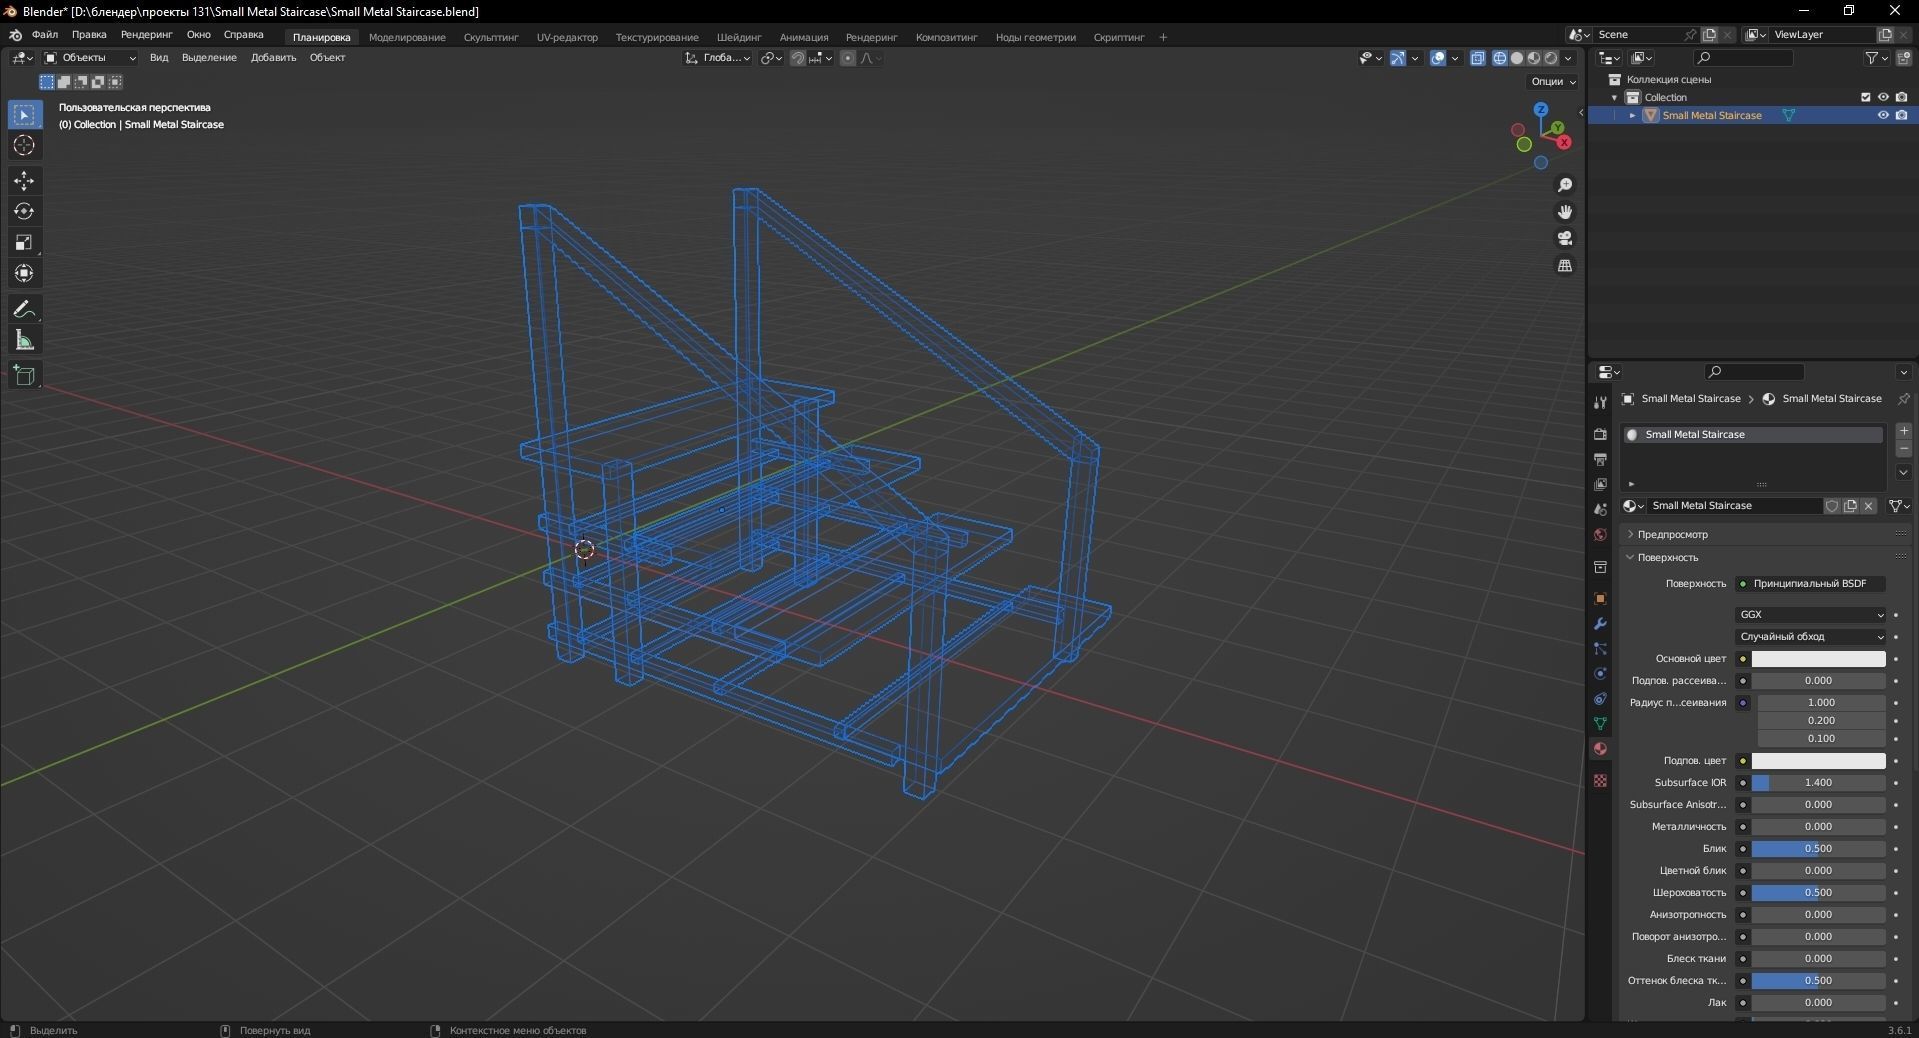The width and height of the screenshot is (1919, 1038).
Task: Add a new material slot
Action: tap(1904, 431)
